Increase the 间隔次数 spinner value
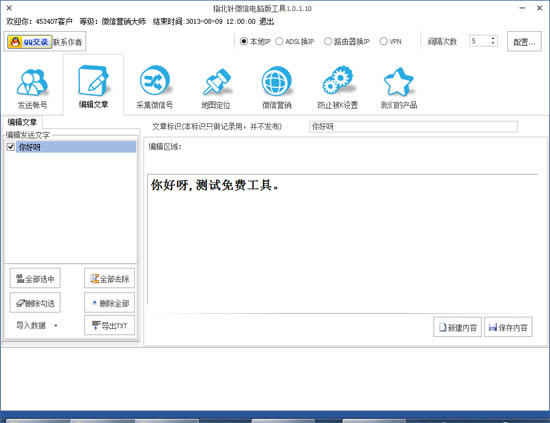550x423 pixels. pos(493,38)
